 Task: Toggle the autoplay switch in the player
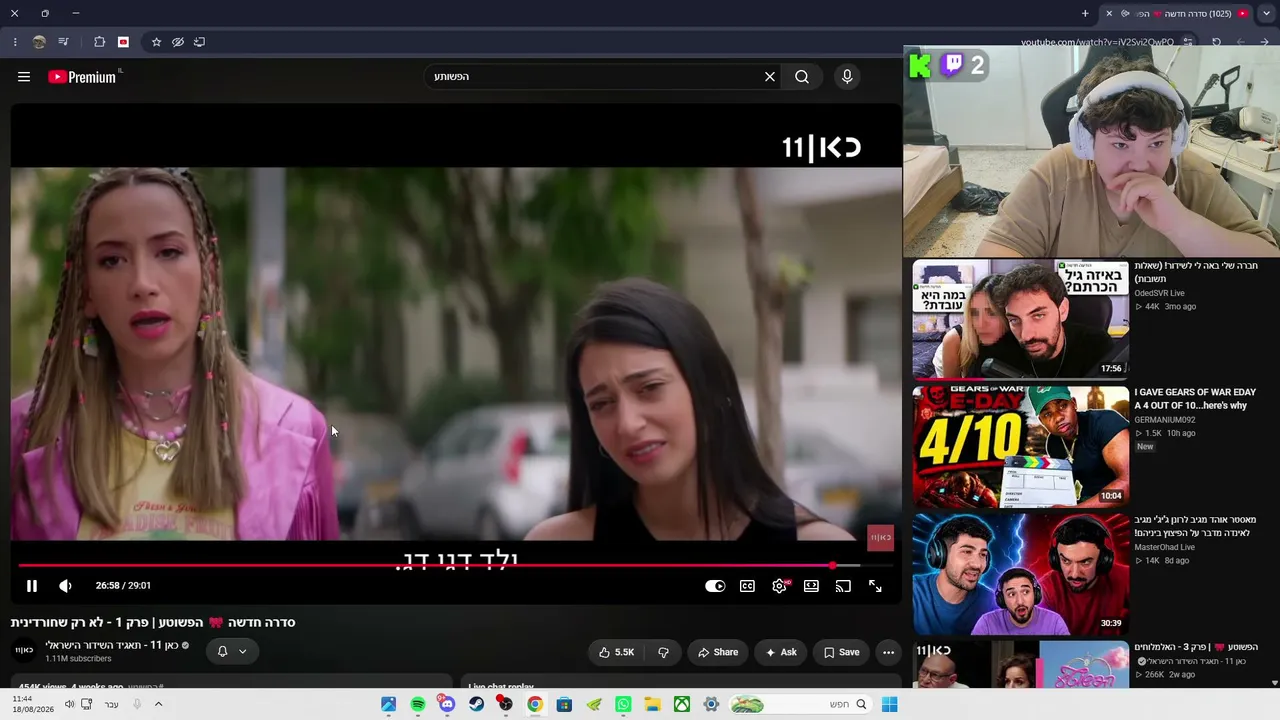point(715,586)
